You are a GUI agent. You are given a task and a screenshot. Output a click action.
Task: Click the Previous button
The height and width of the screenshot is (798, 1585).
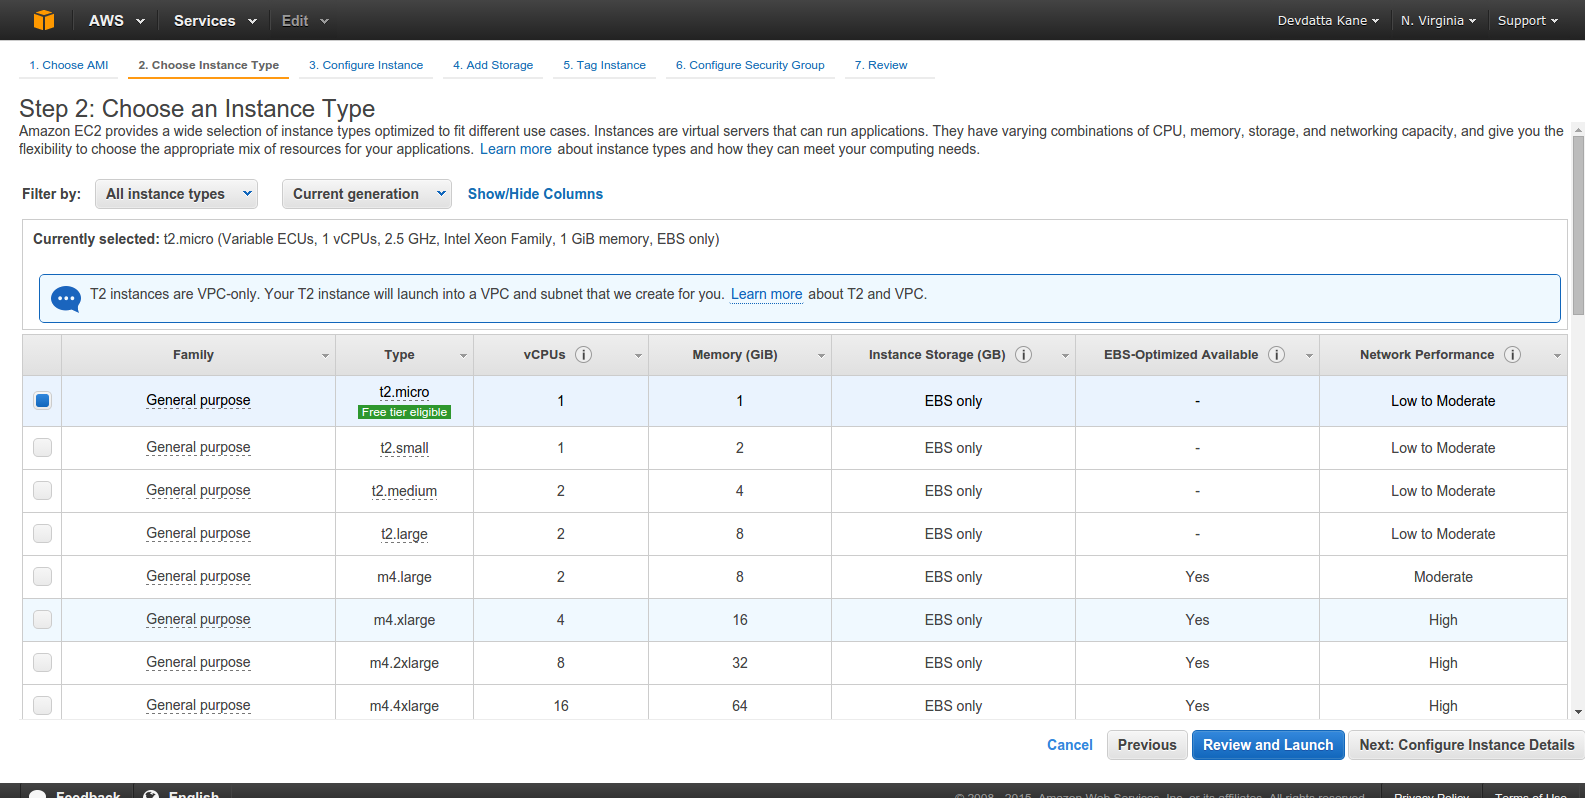[x=1147, y=745]
